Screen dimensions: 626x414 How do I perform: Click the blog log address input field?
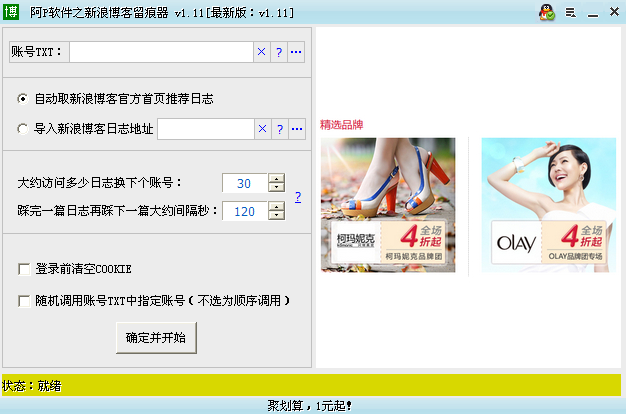click(x=206, y=129)
